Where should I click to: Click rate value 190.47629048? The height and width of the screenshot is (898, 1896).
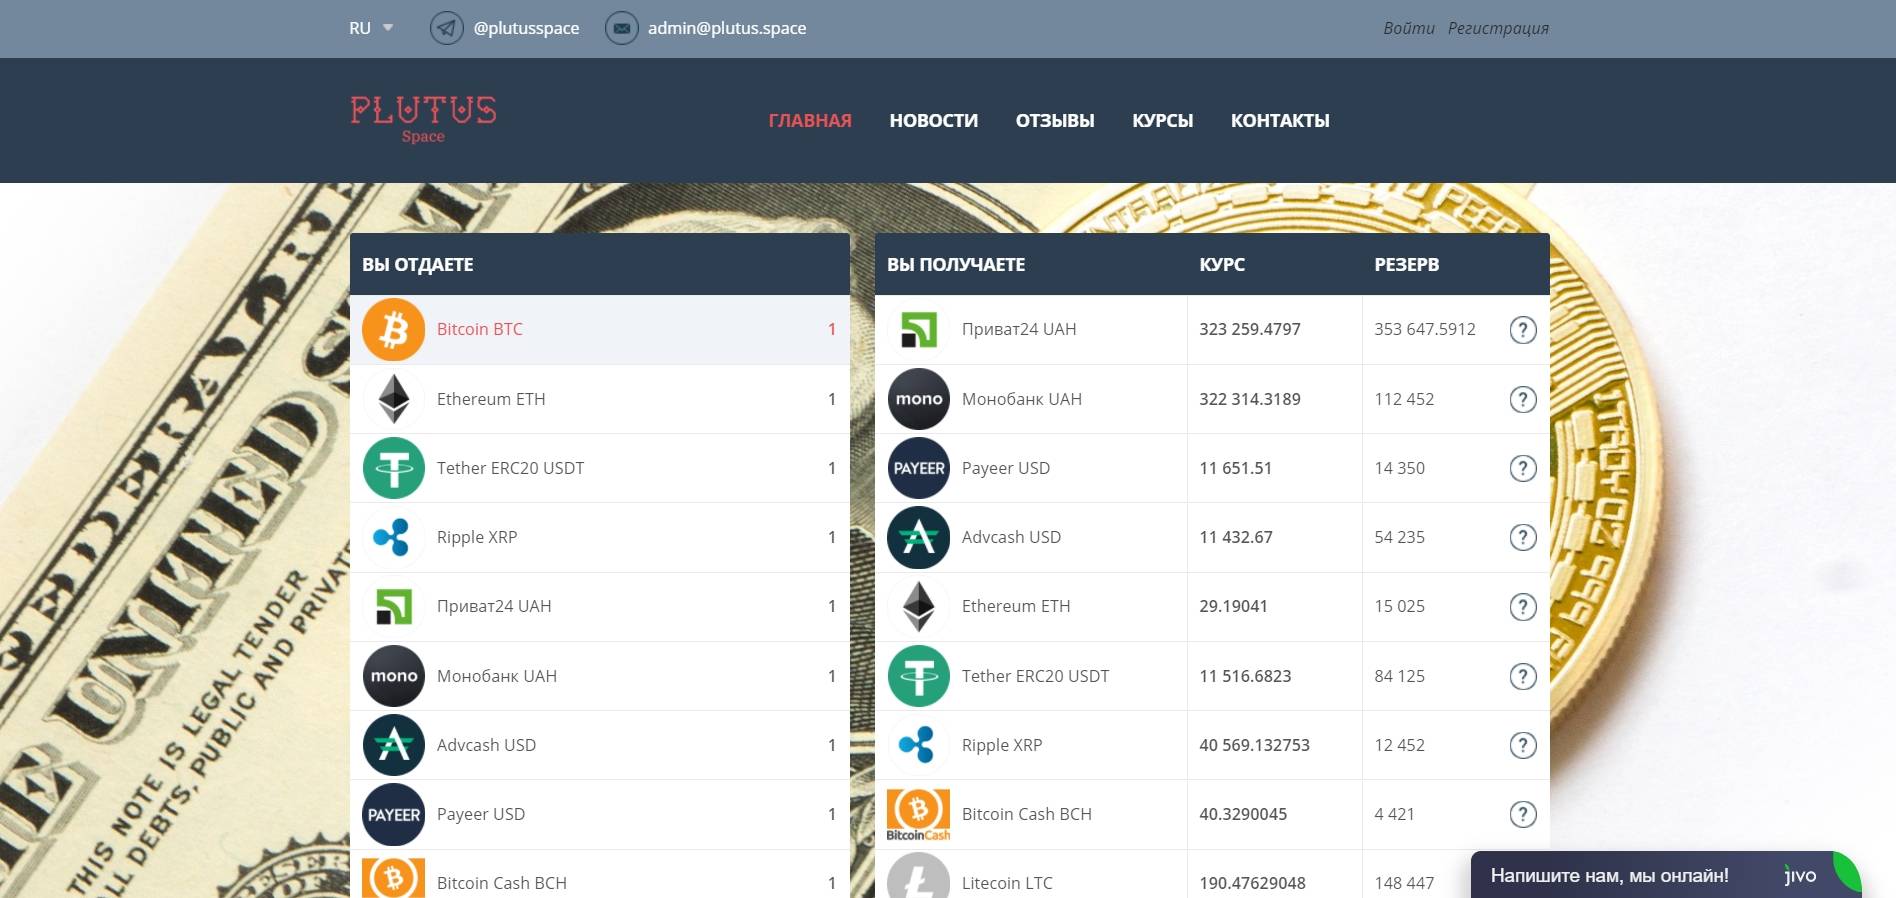point(1253,883)
